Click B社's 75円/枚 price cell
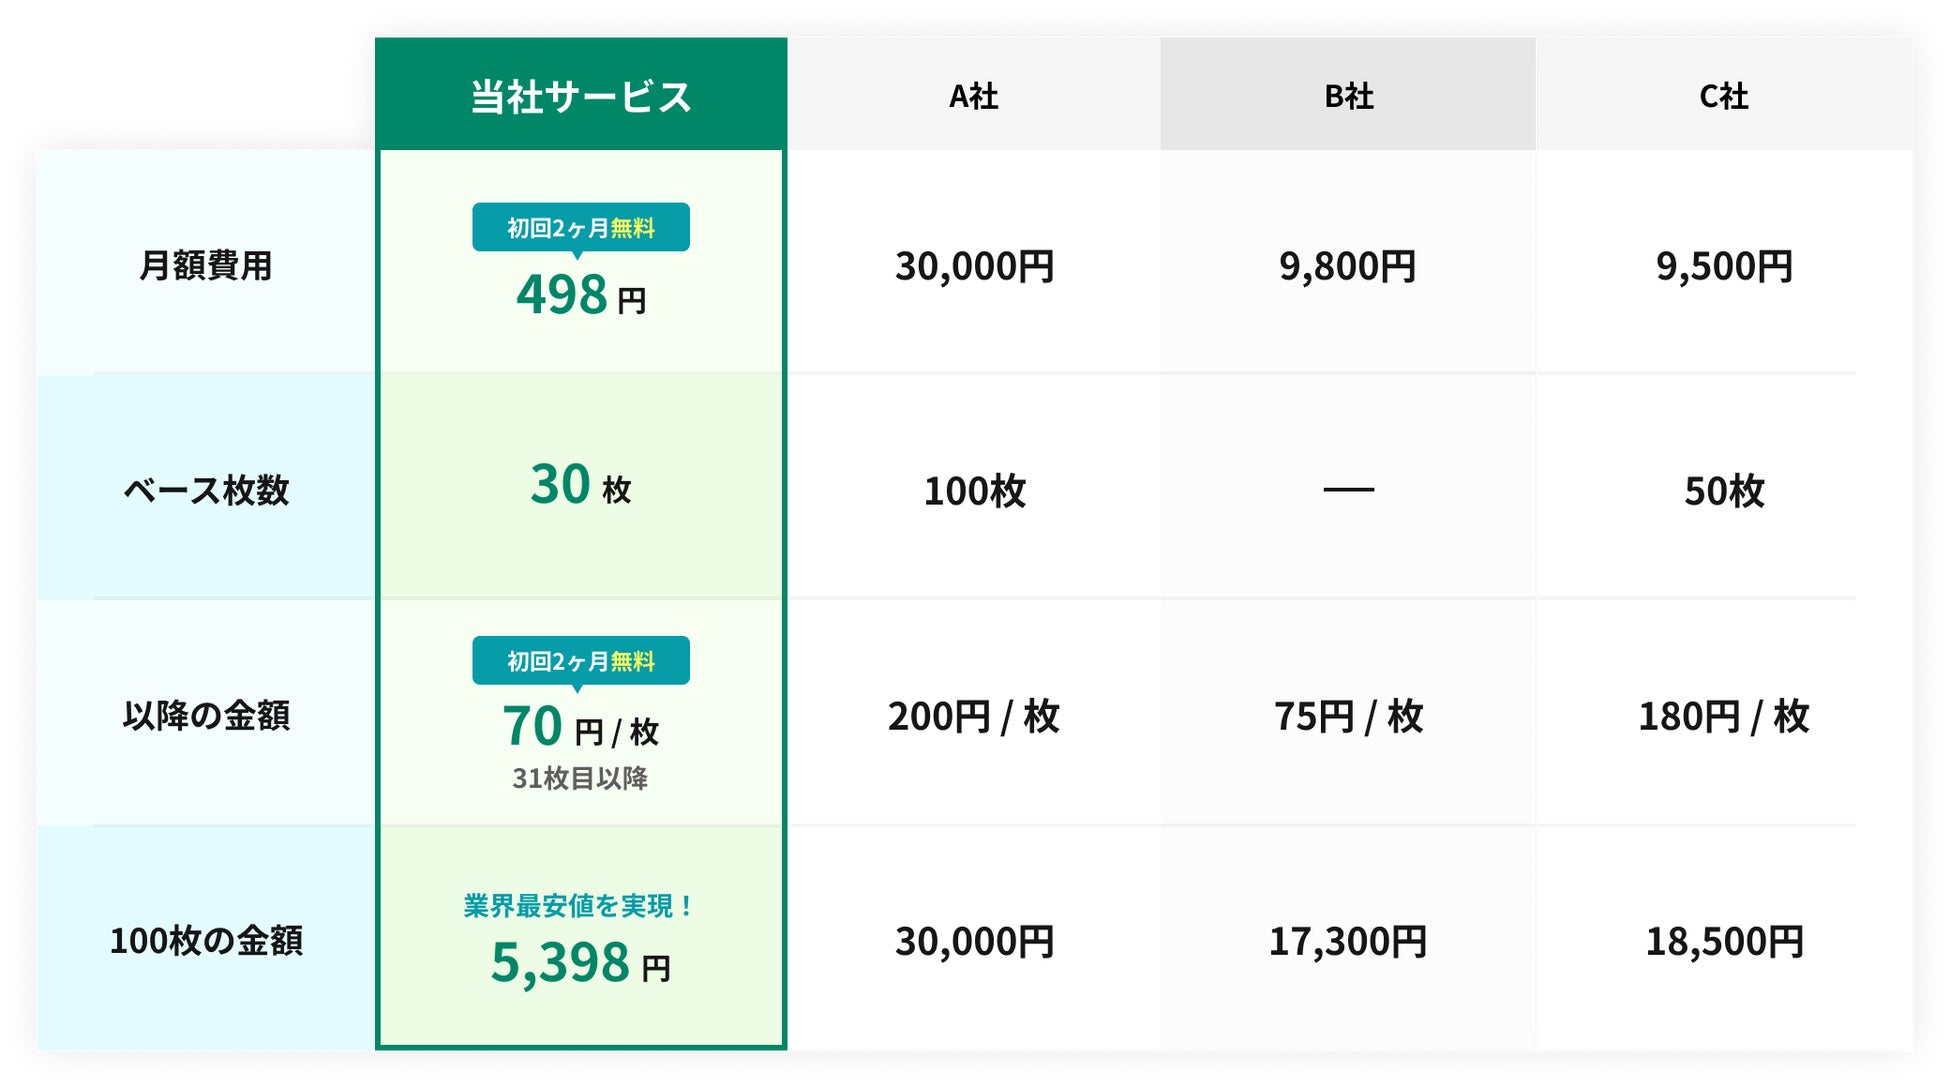Viewport: 1950px width, 1088px height. tap(1348, 717)
